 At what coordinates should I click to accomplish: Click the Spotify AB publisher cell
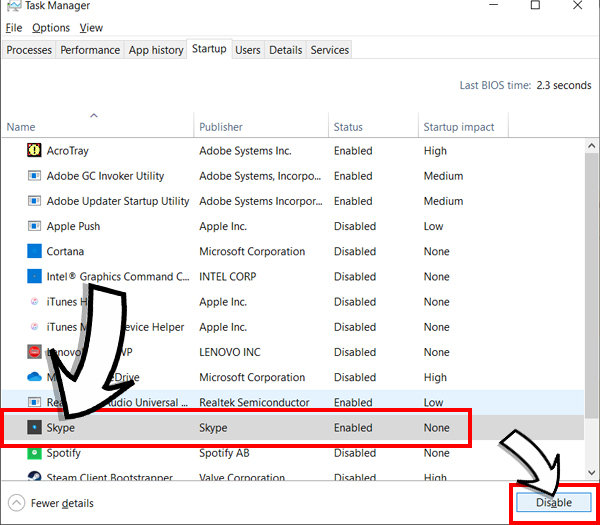[x=224, y=453]
